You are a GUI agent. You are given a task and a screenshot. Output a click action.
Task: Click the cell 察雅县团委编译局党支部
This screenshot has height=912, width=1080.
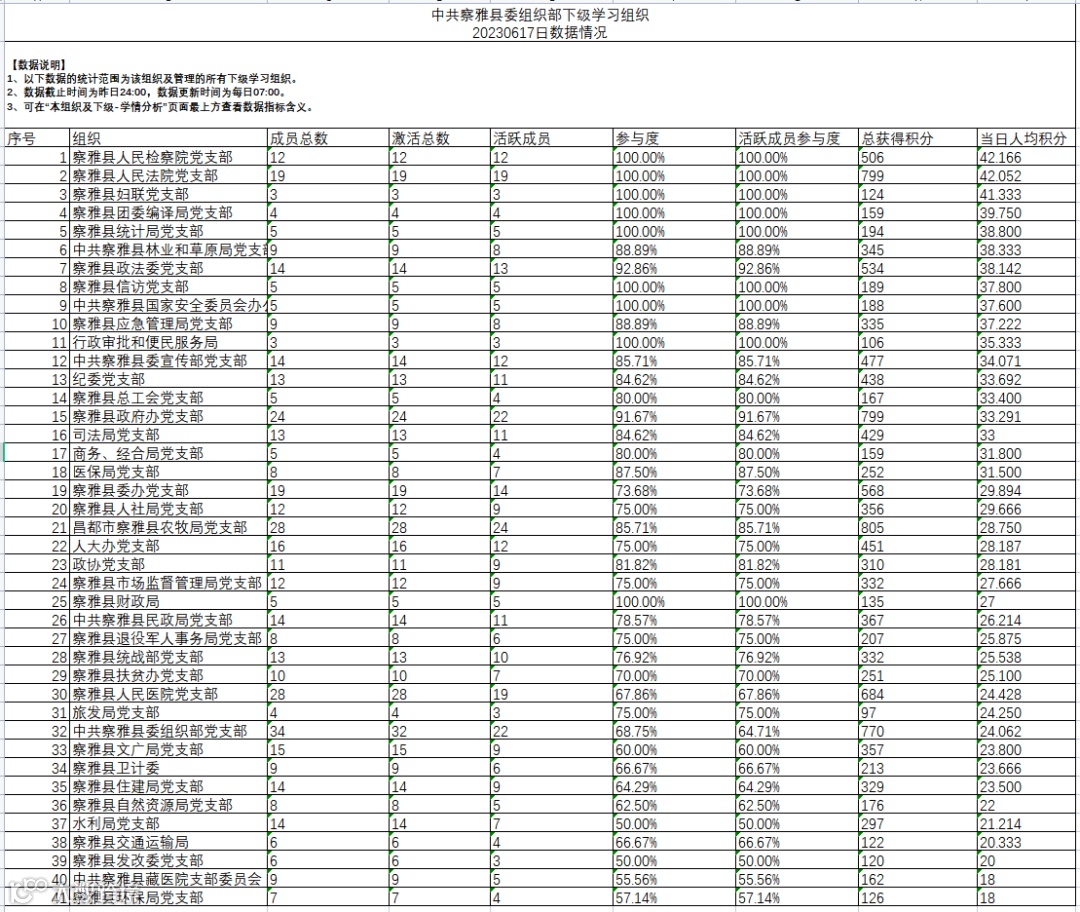click(169, 213)
